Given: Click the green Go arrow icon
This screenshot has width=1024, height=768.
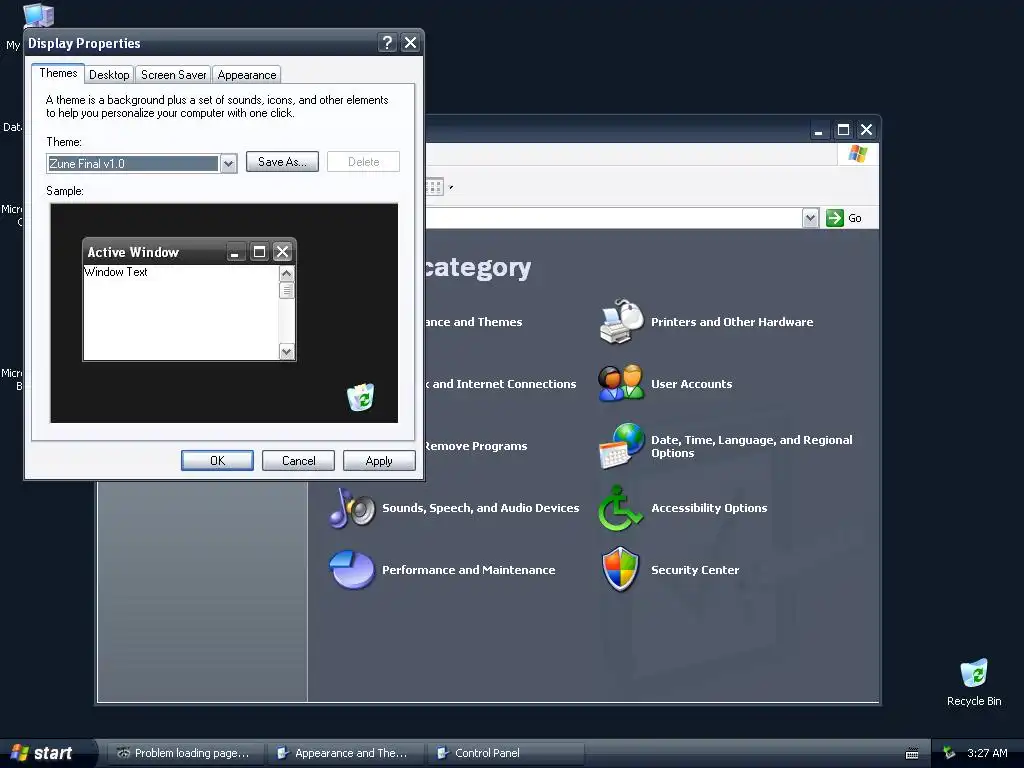Looking at the screenshot, I should pos(835,218).
